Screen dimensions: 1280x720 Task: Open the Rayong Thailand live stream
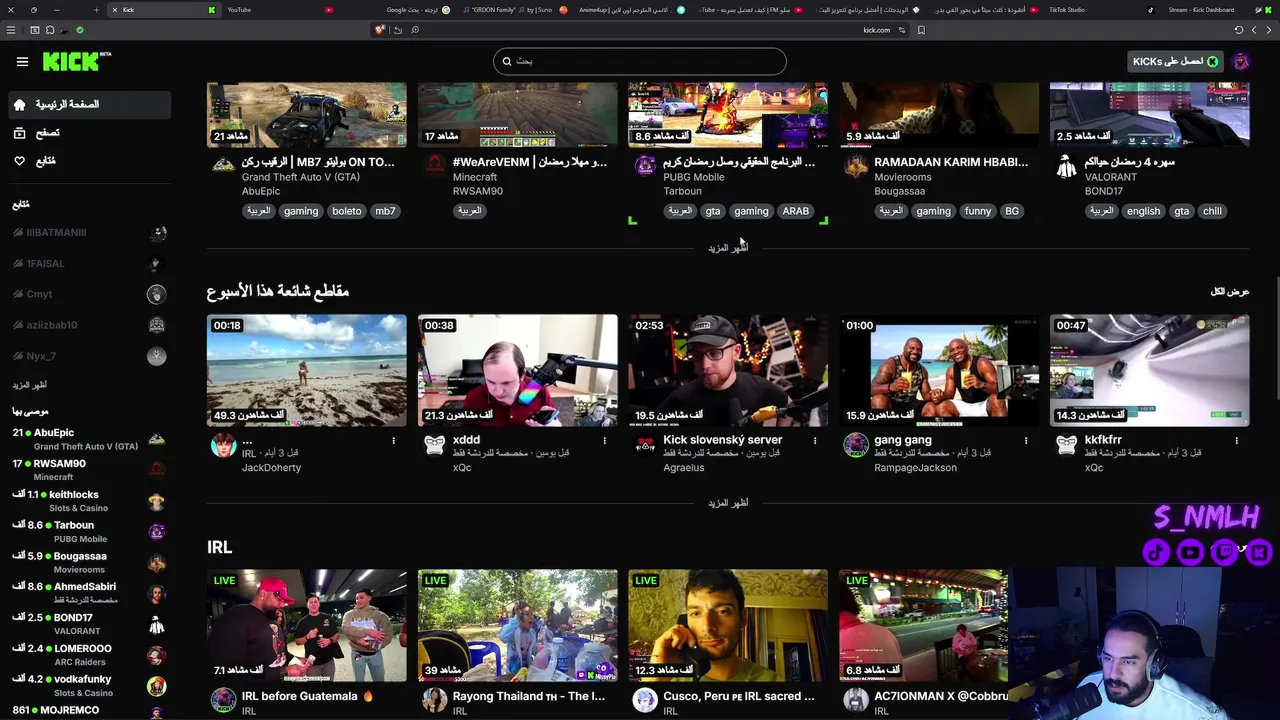pyautogui.click(x=518, y=626)
